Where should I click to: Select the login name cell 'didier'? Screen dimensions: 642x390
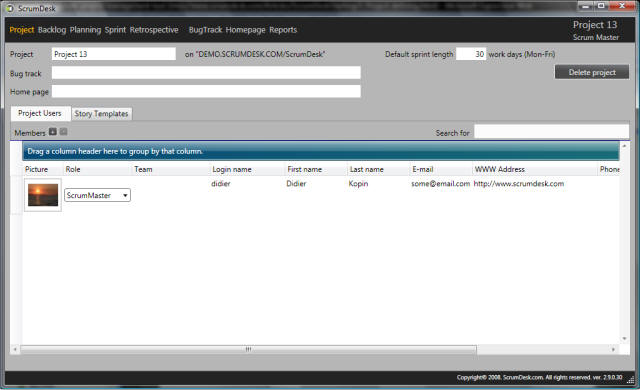pyautogui.click(x=221, y=184)
